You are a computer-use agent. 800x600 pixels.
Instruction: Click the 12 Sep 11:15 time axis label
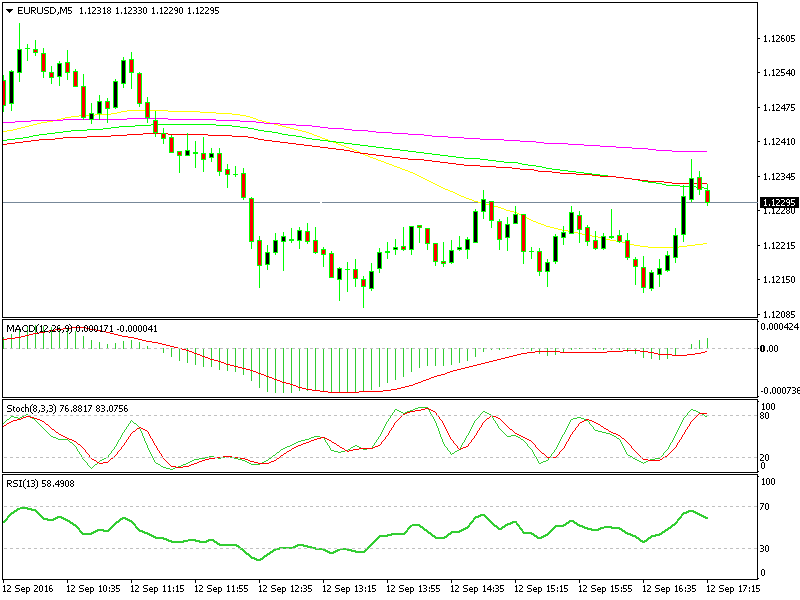158,589
